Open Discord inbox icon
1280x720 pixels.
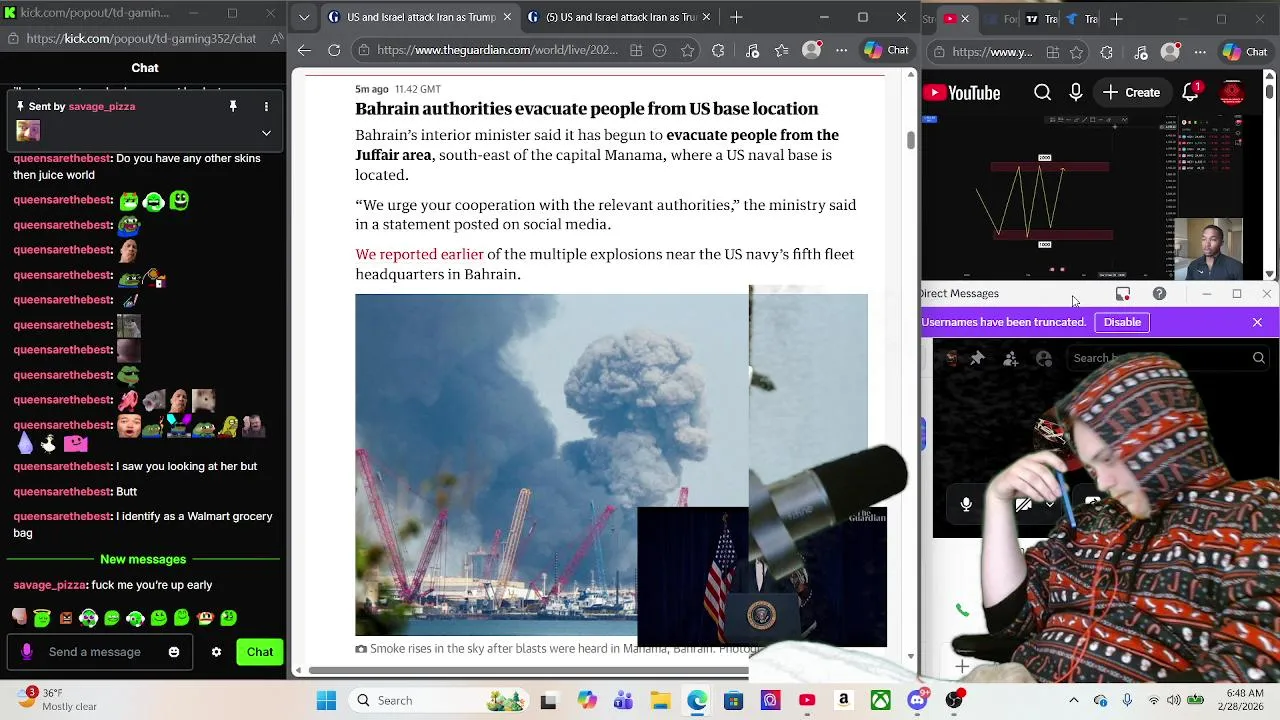tap(1123, 294)
